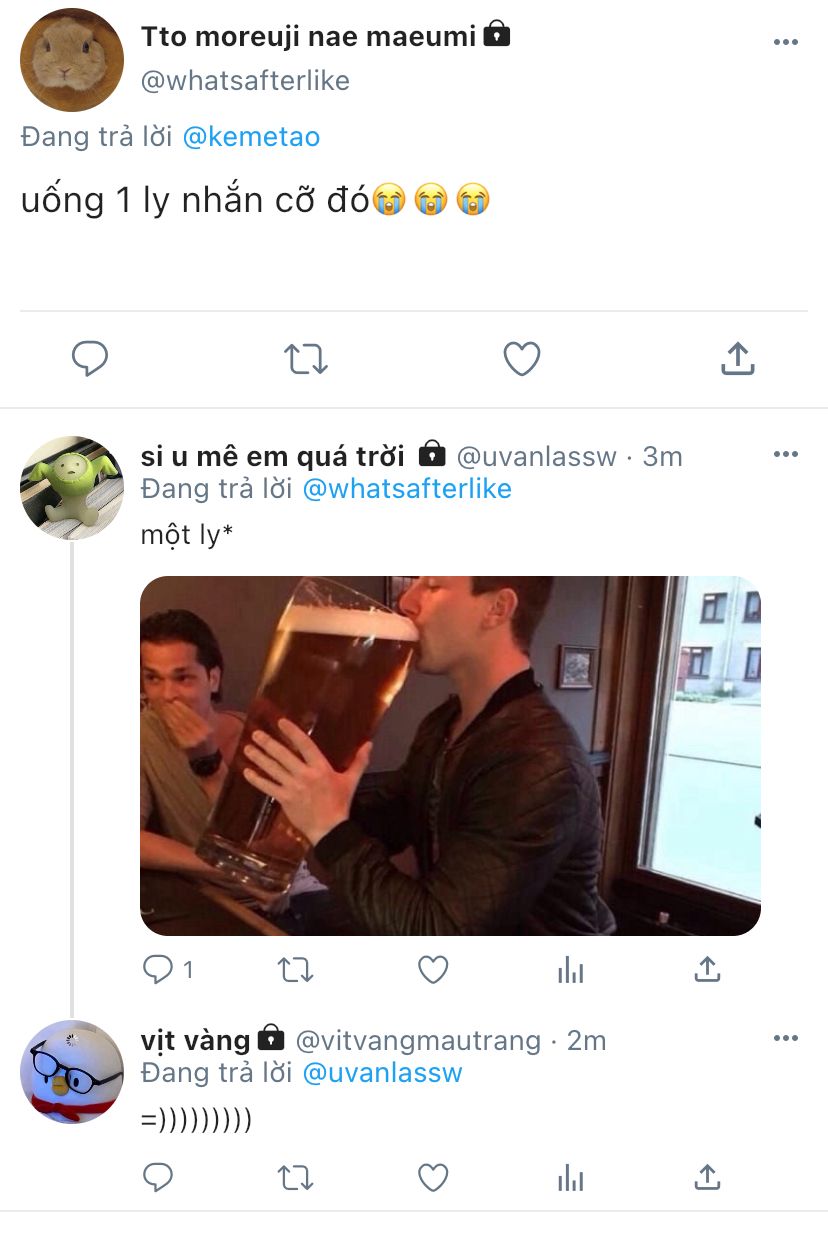Share uvanlassw's beer photo tweet

point(707,969)
